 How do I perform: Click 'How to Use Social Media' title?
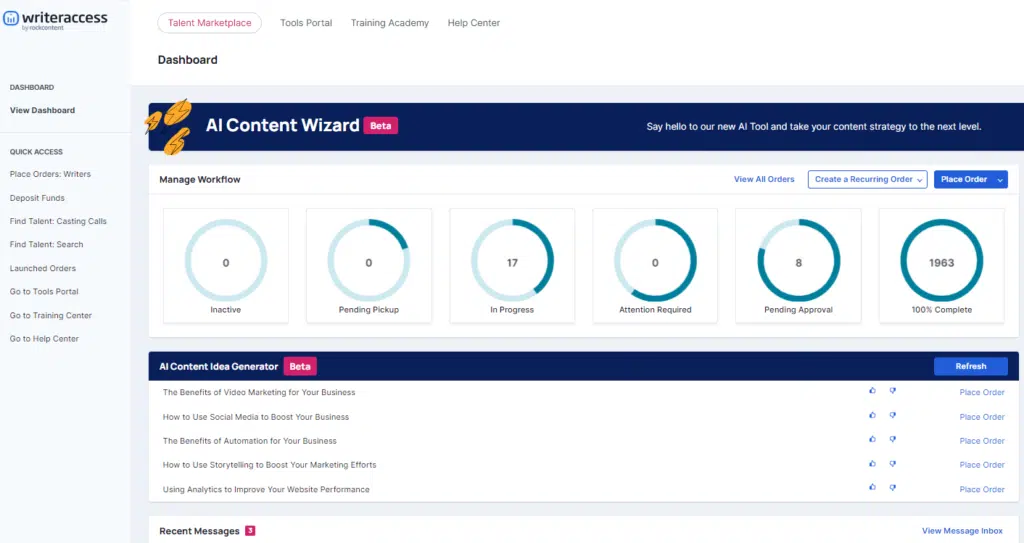pos(255,417)
